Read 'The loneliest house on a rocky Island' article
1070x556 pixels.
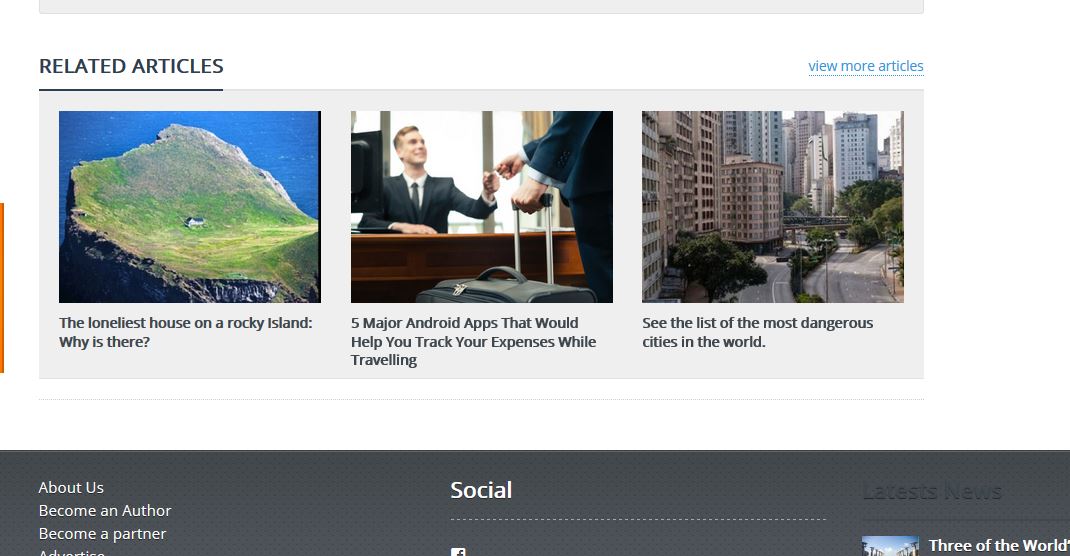point(186,332)
